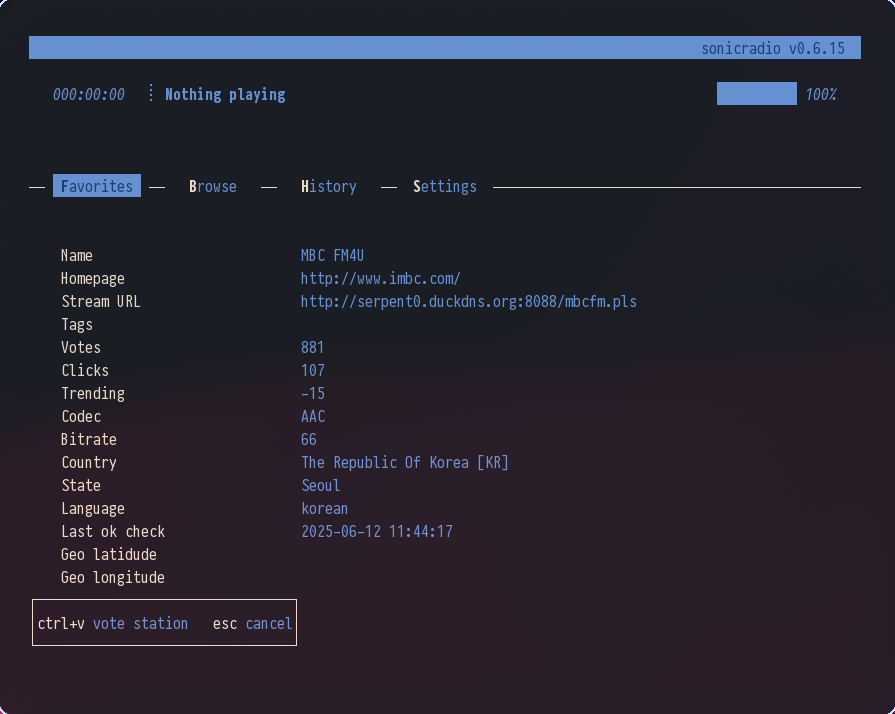Click the Geo longitude label
Viewport: 895px width, 714px height.
coord(112,578)
